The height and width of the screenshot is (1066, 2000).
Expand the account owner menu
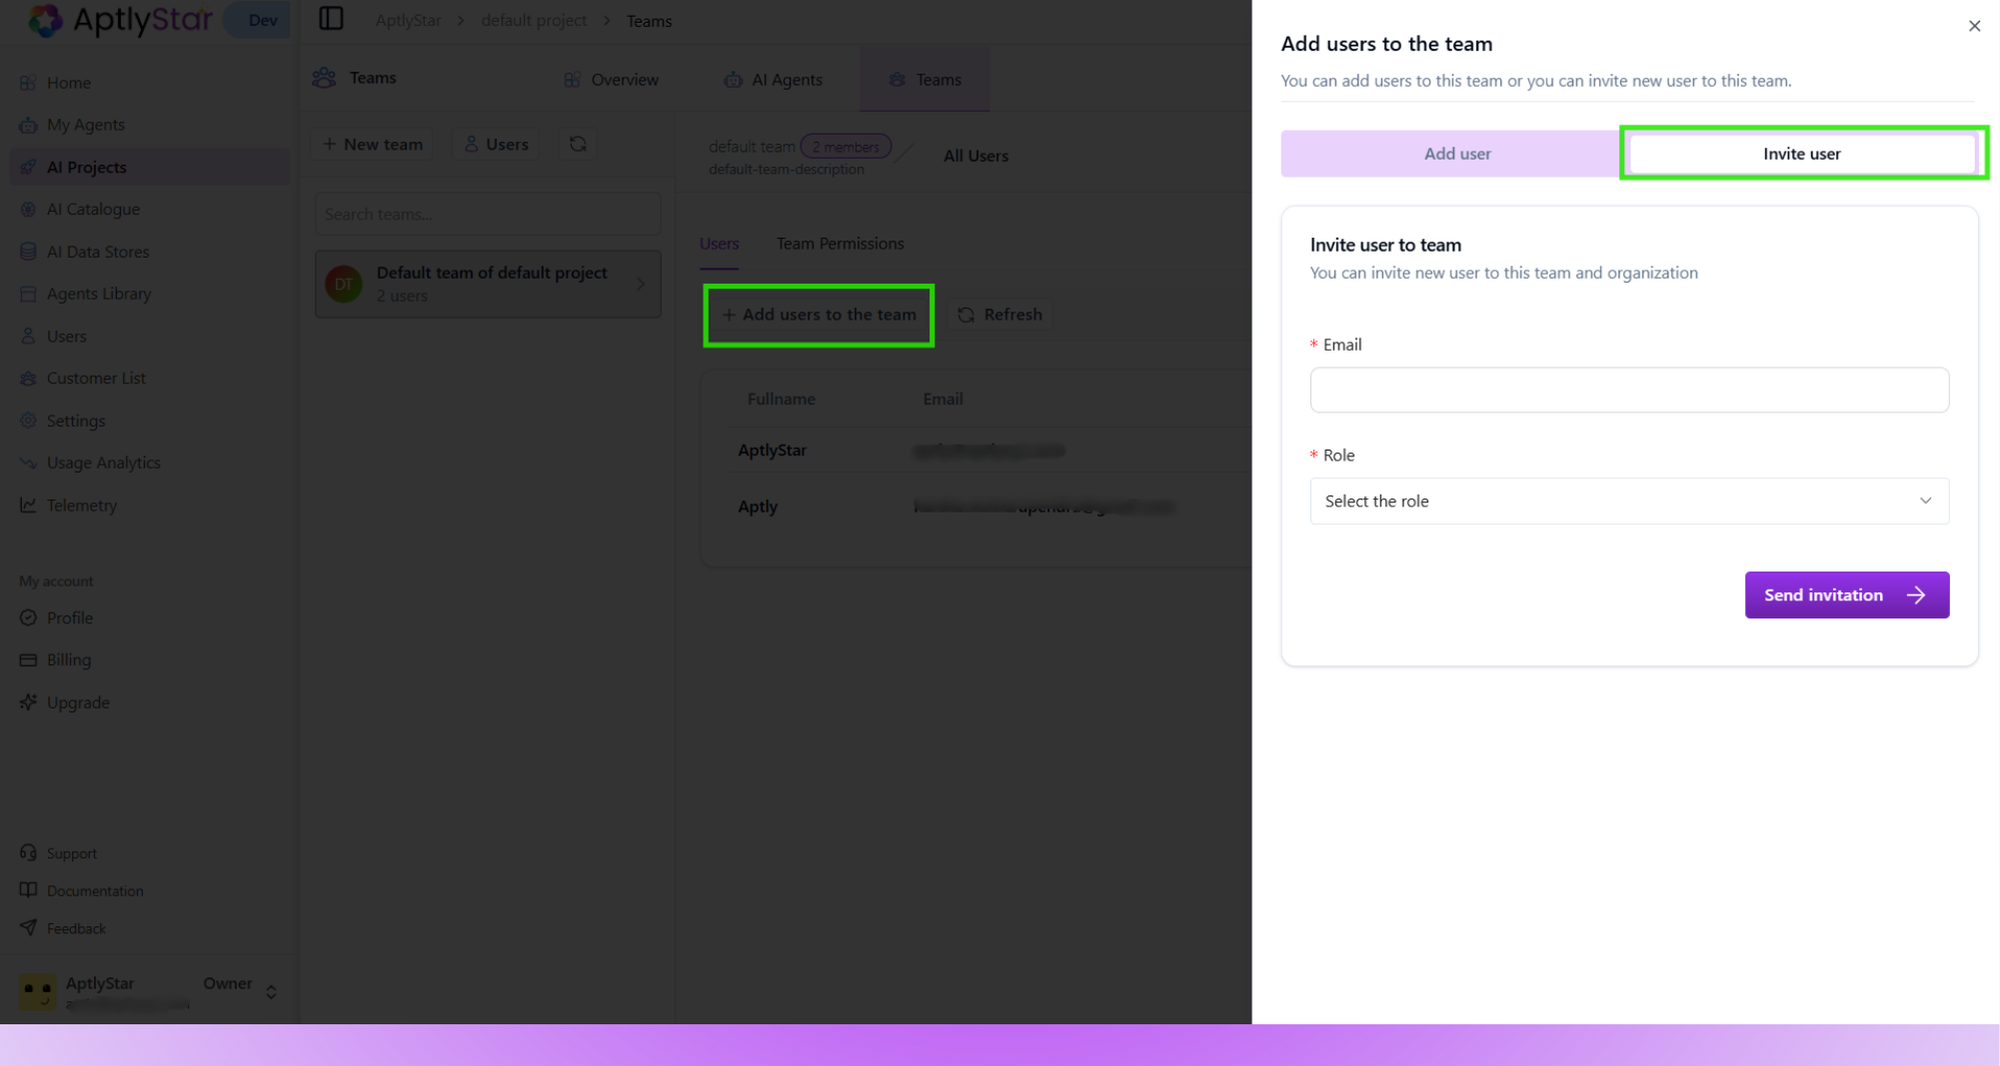pyautogui.click(x=270, y=991)
